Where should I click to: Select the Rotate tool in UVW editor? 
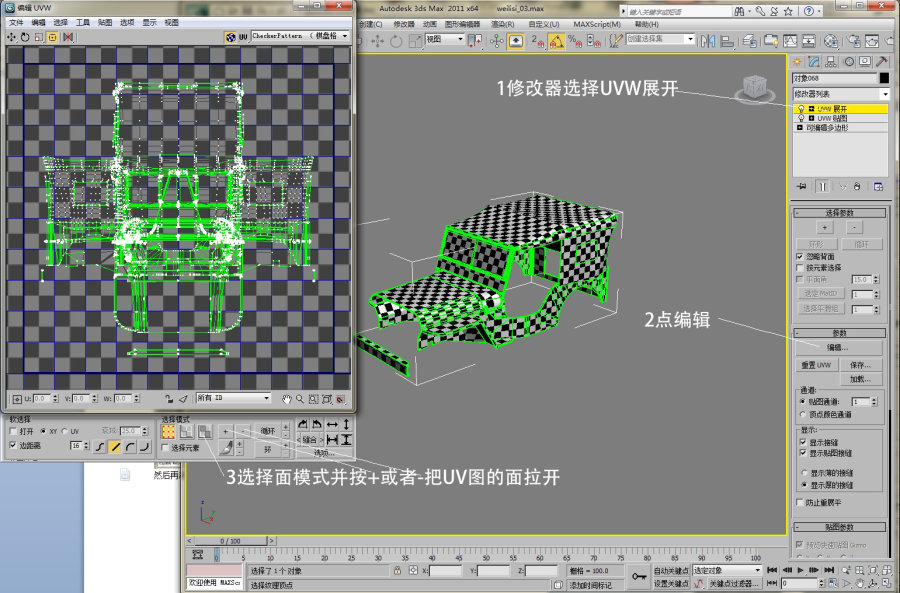pyautogui.click(x=25, y=36)
